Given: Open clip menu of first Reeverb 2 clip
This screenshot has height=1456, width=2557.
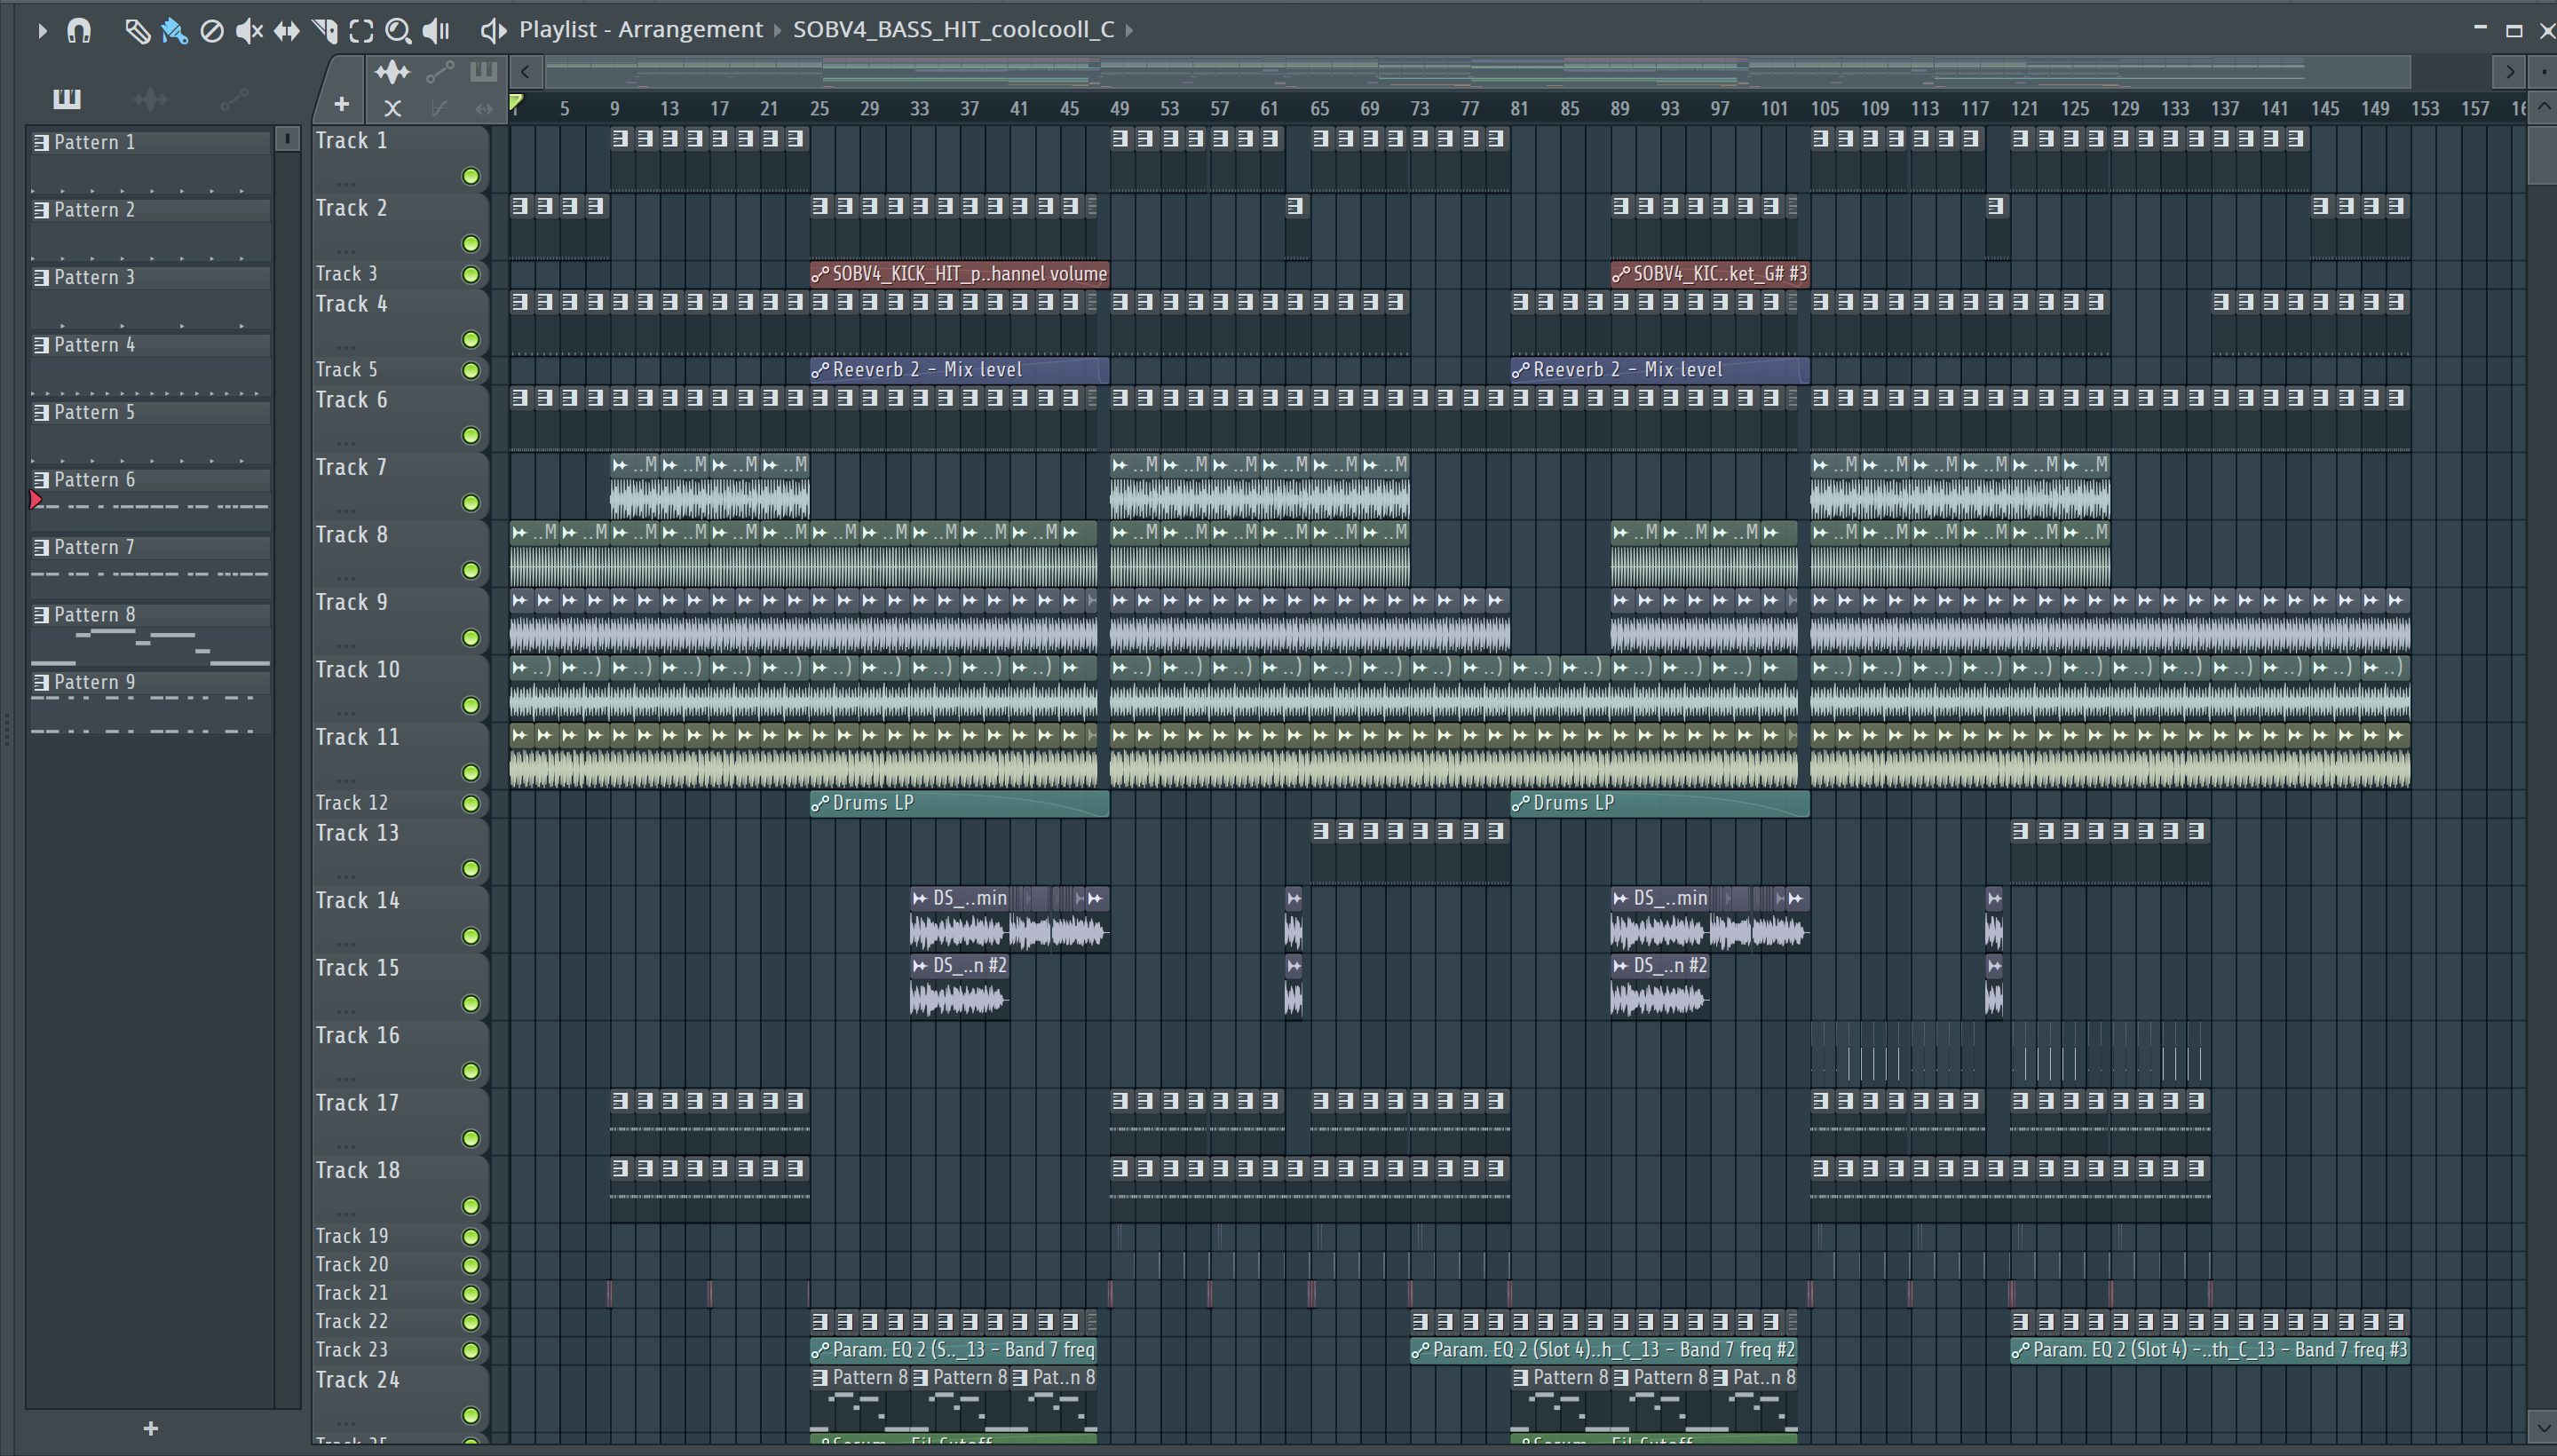Looking at the screenshot, I should click(820, 370).
